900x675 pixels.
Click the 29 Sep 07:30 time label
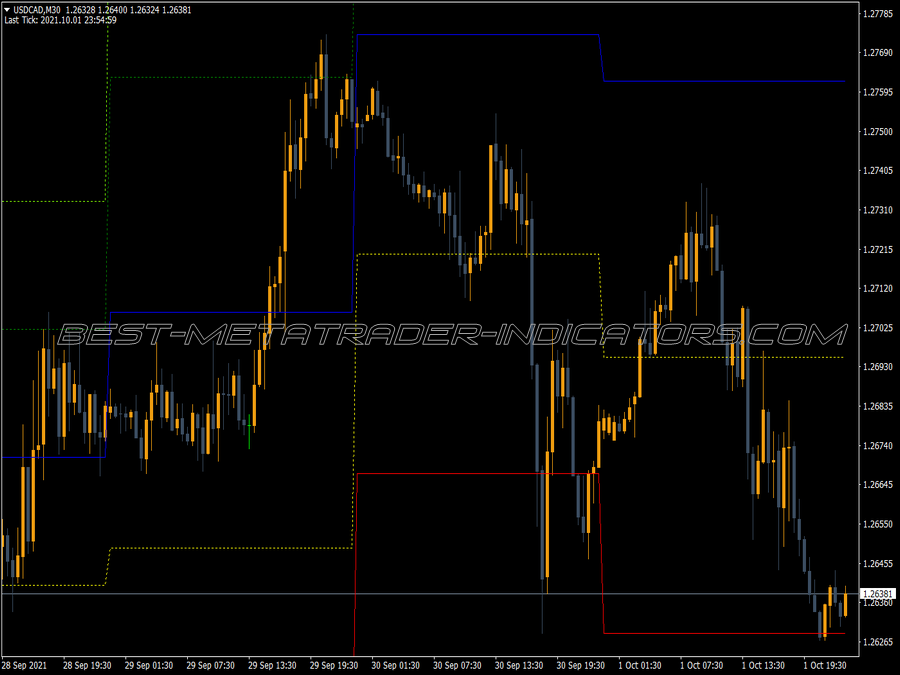tap(211, 665)
